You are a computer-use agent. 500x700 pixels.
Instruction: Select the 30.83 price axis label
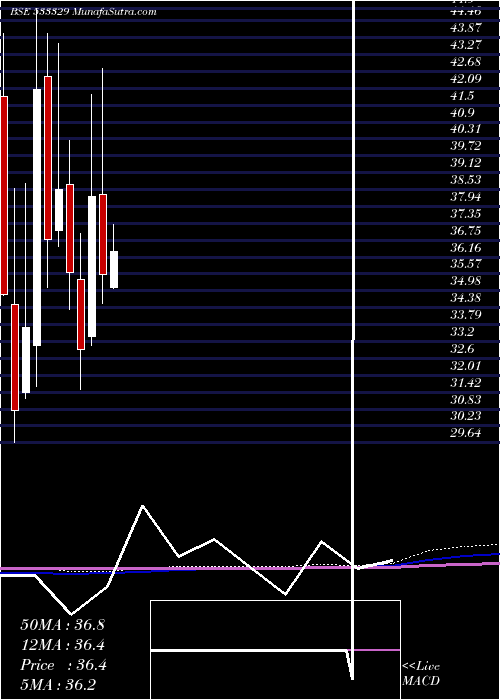tap(466, 399)
